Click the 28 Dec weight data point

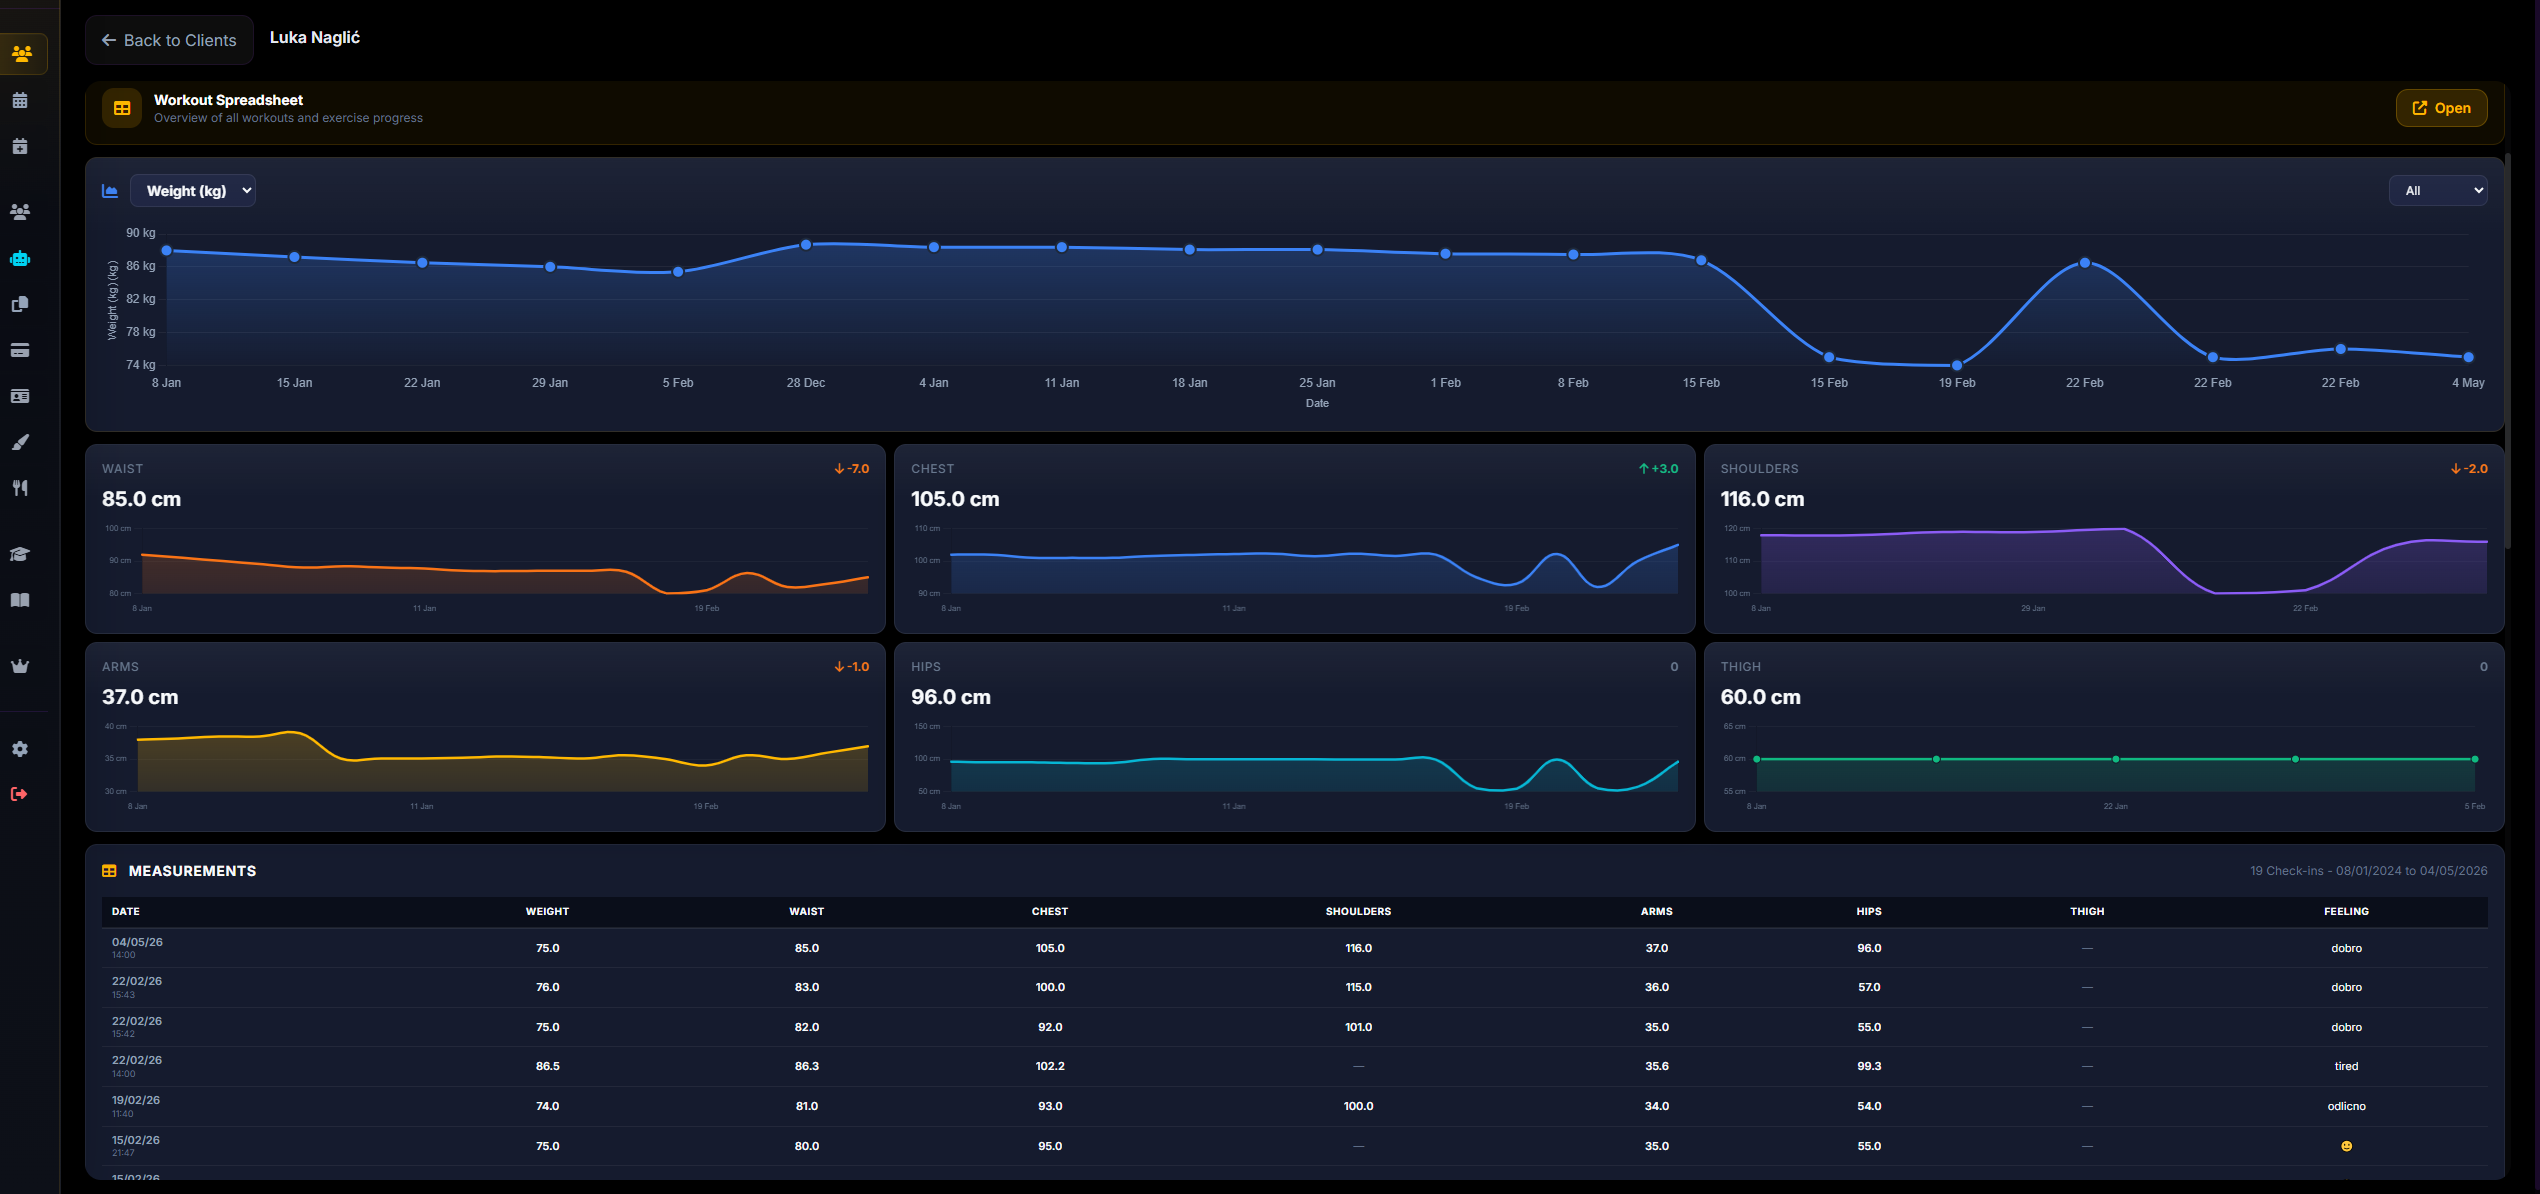[806, 245]
